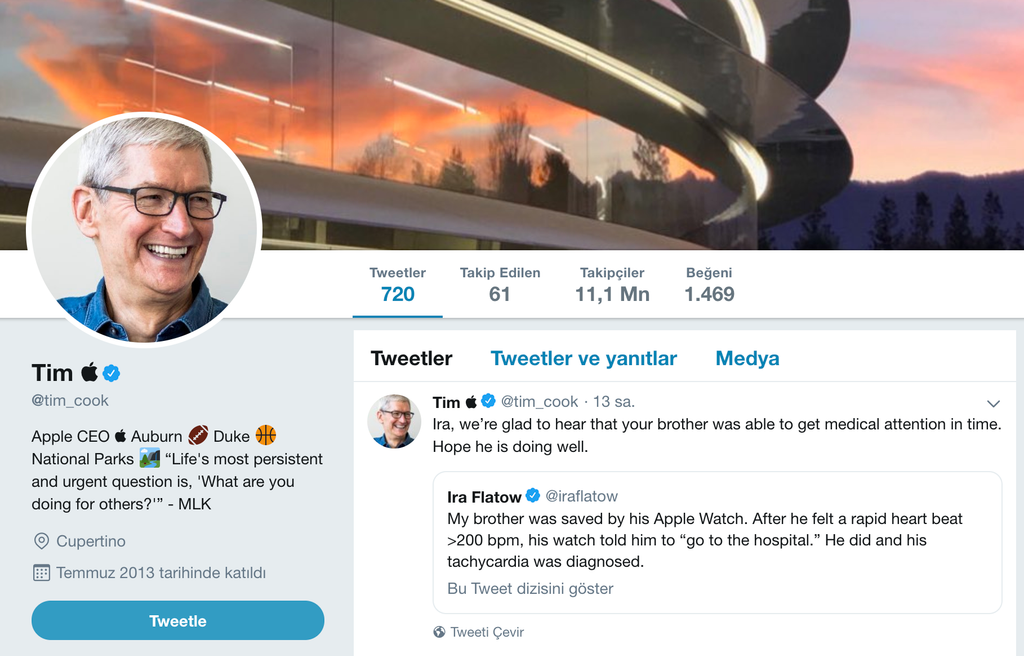
Task: Click the location pin icon beside Cupertino
Action: [x=40, y=541]
